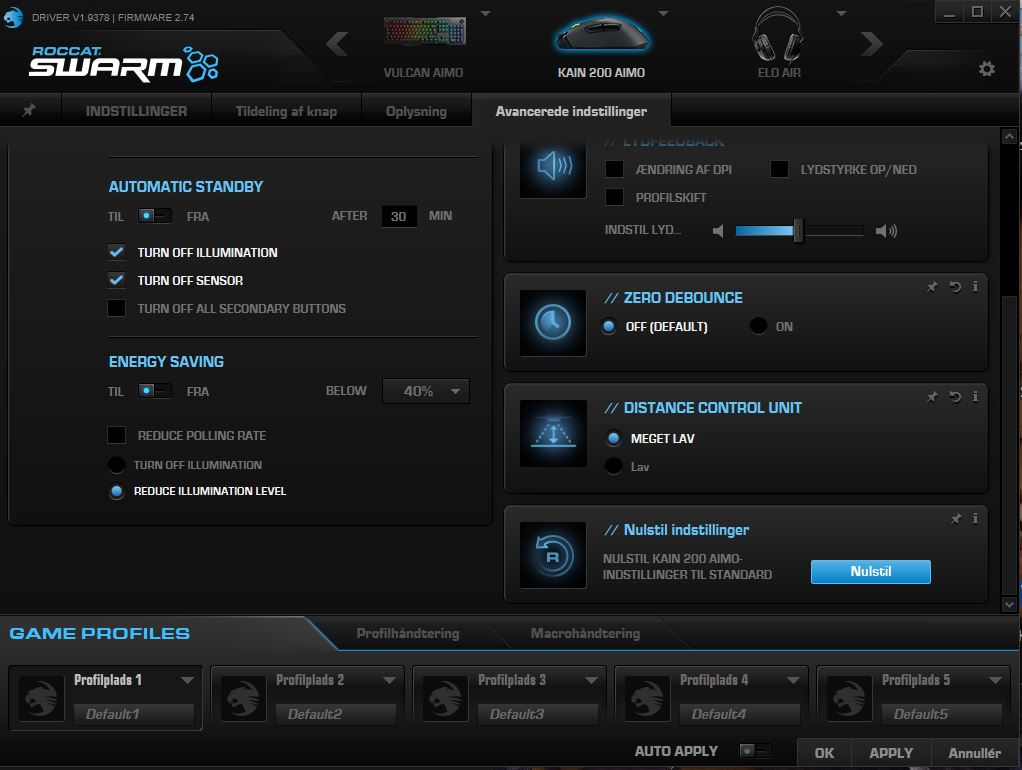Image resolution: width=1022 pixels, height=770 pixels.
Task: Enable Reduce Polling Rate checkbox
Action: point(117,435)
